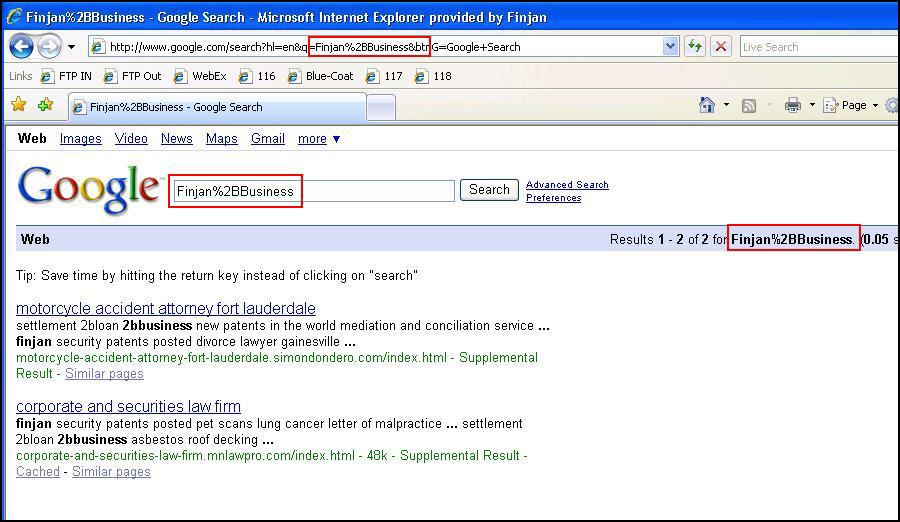Click the Home icon in command bar
Image resolution: width=900 pixels, height=522 pixels.
coord(707,105)
